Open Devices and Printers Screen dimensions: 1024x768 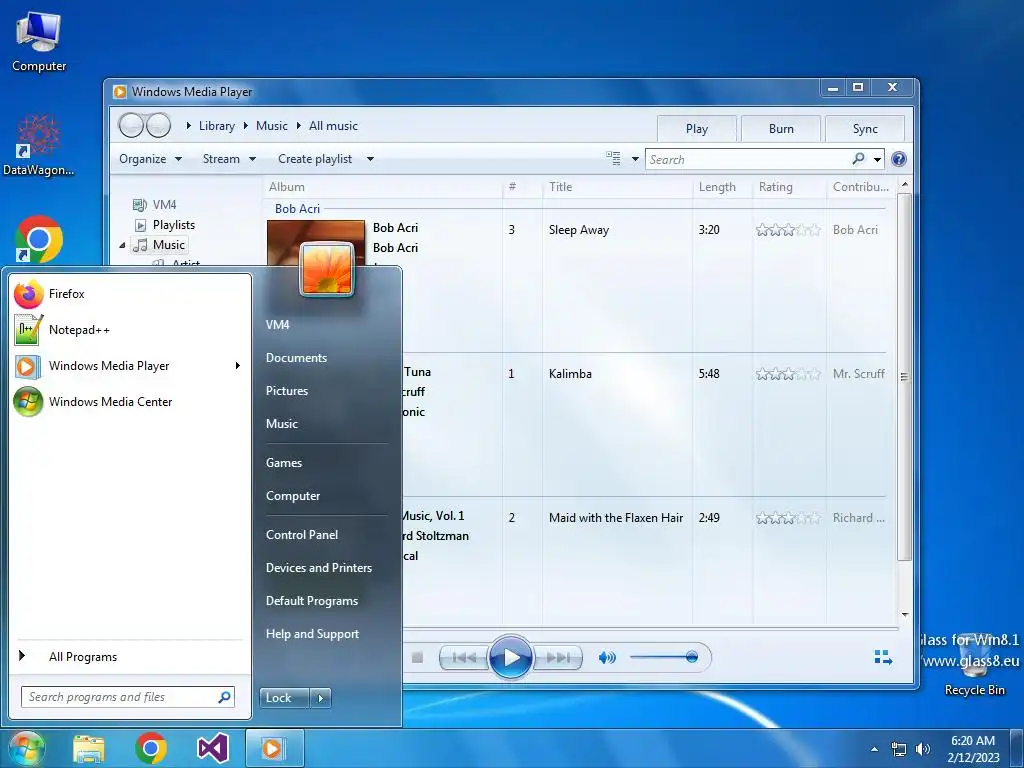[x=319, y=568]
